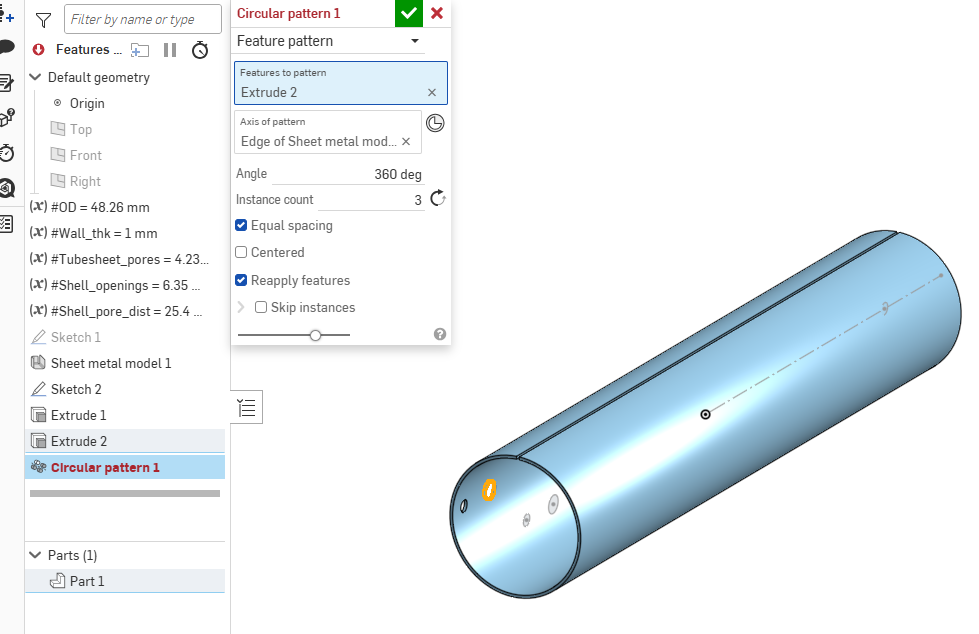The image size is (979, 634).
Task: Open the sidebar note editing icon
Action: click(7, 82)
